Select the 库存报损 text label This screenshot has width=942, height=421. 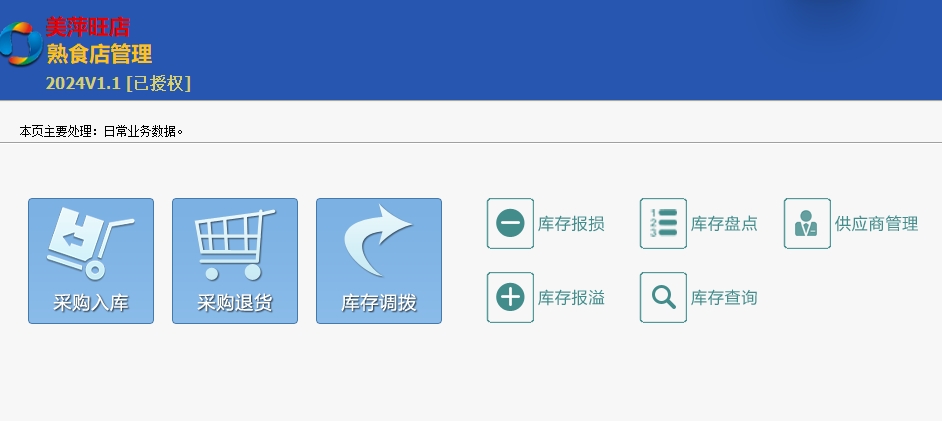tap(571, 224)
